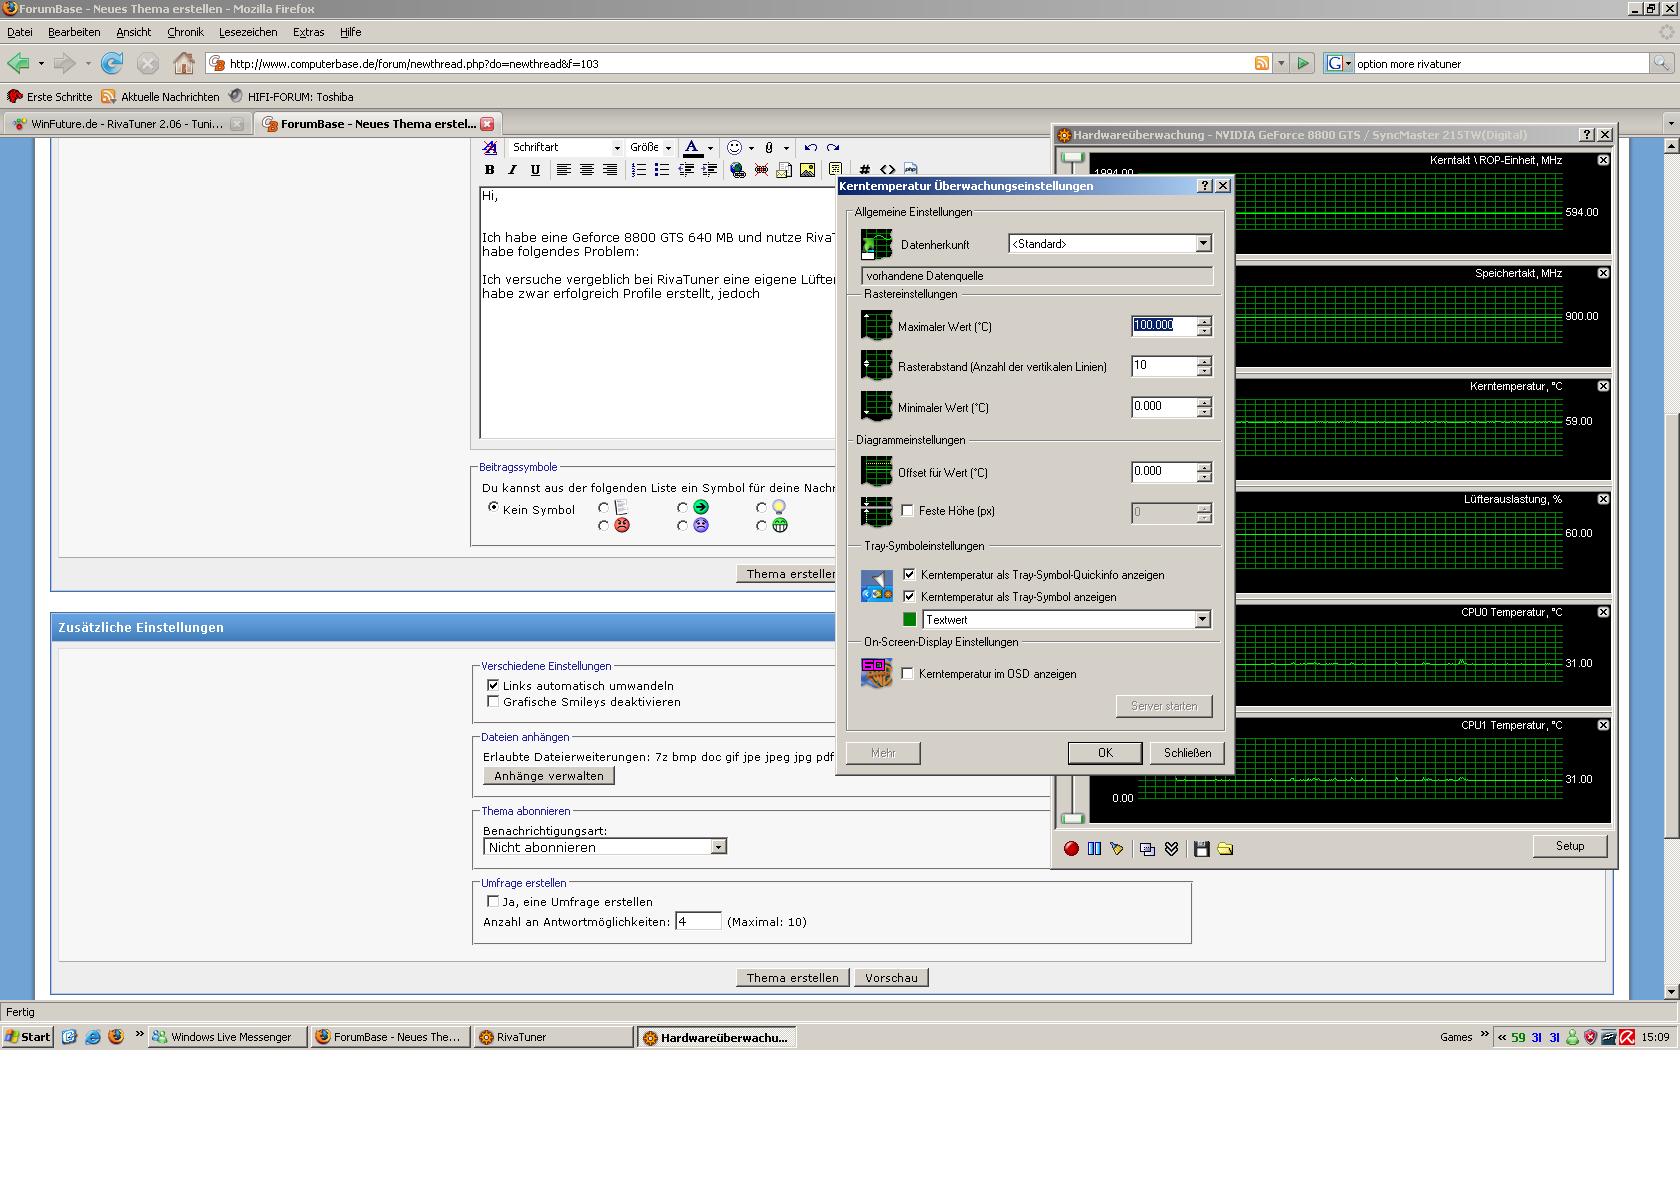Insert numbered list in forum editor
The height and width of the screenshot is (1197, 1680).
pyautogui.click(x=639, y=170)
